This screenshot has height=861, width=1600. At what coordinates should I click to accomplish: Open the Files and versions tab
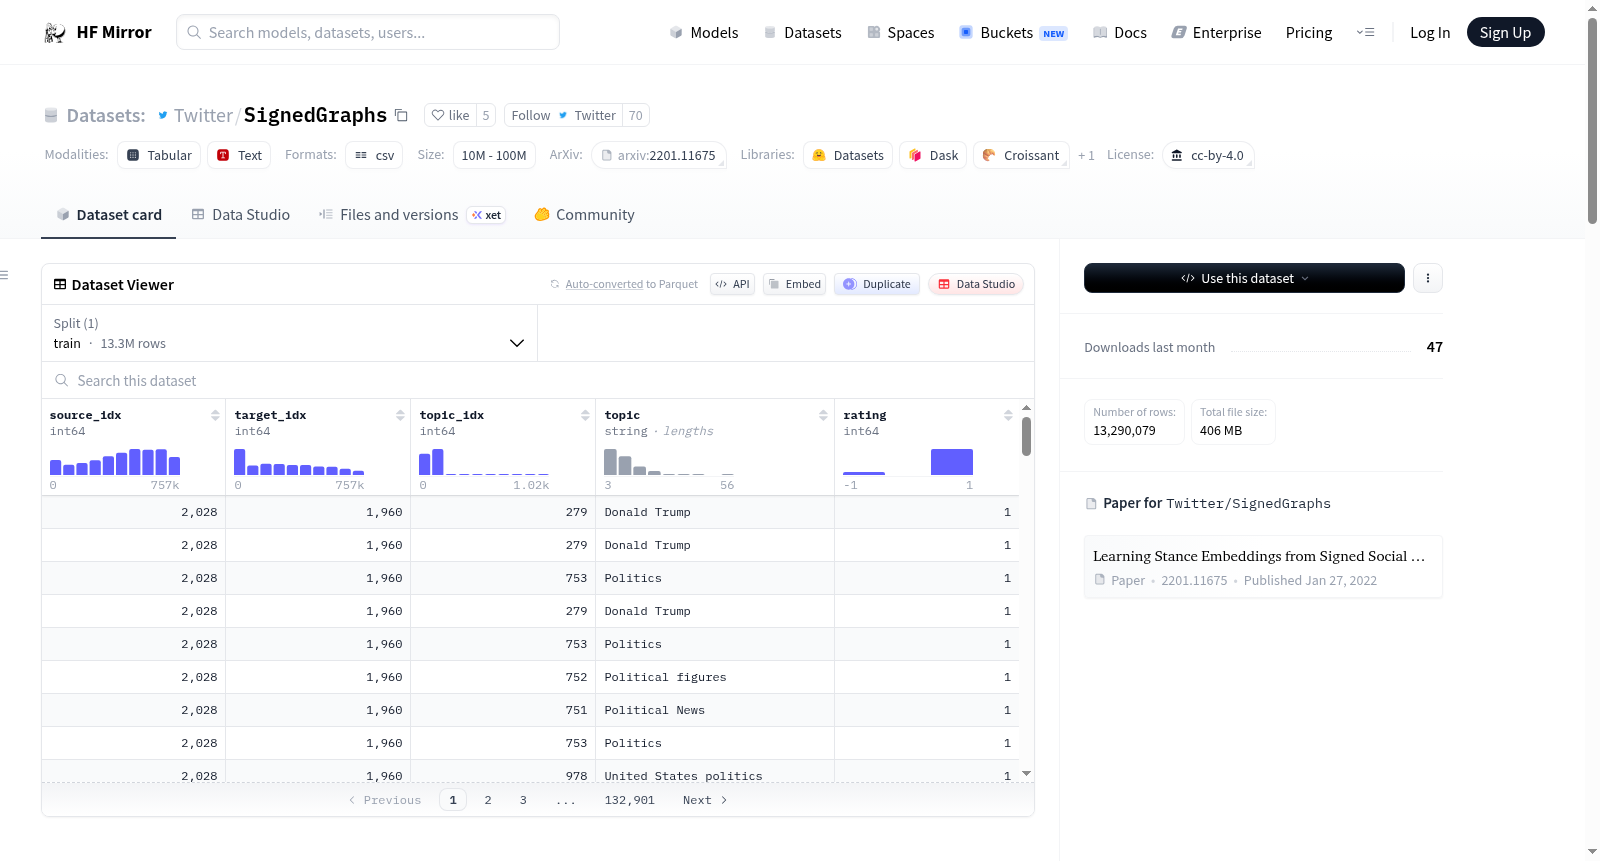(x=412, y=215)
